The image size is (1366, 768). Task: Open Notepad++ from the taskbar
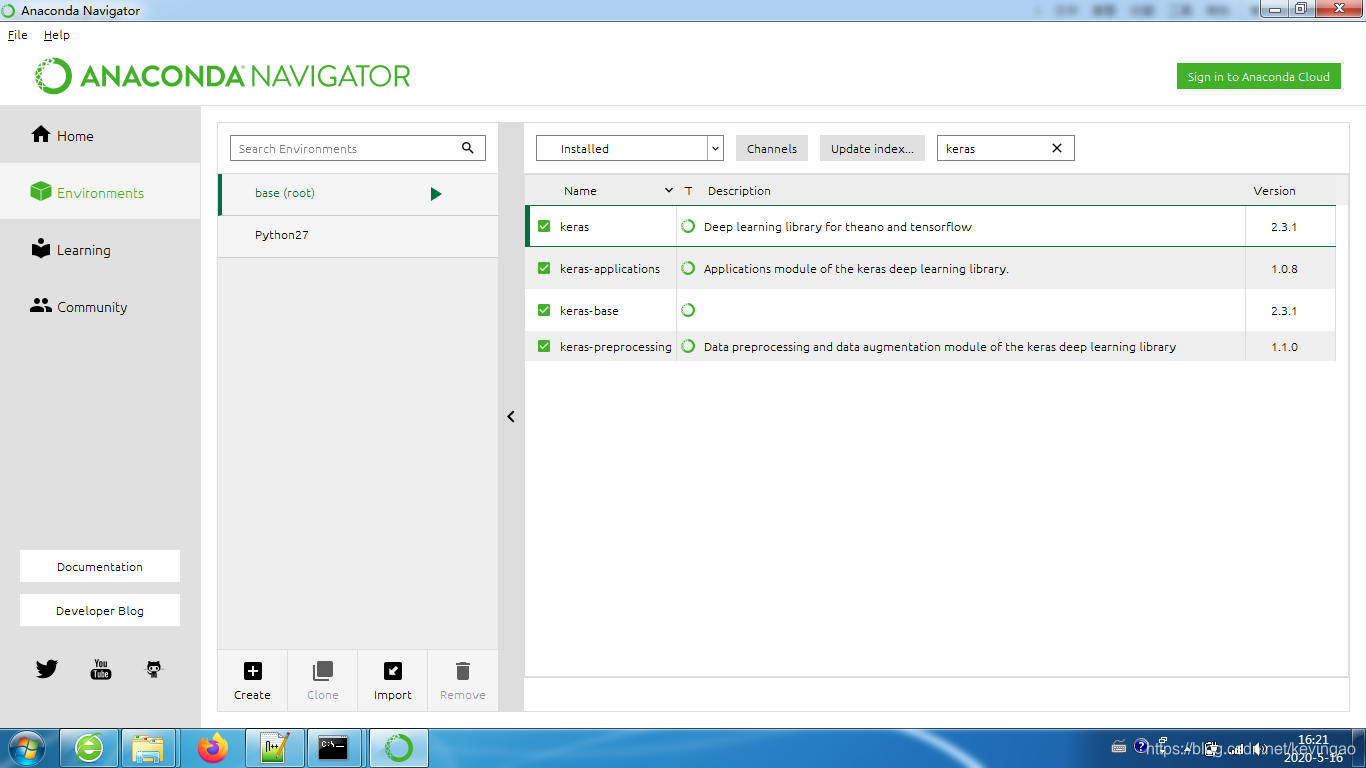point(273,748)
